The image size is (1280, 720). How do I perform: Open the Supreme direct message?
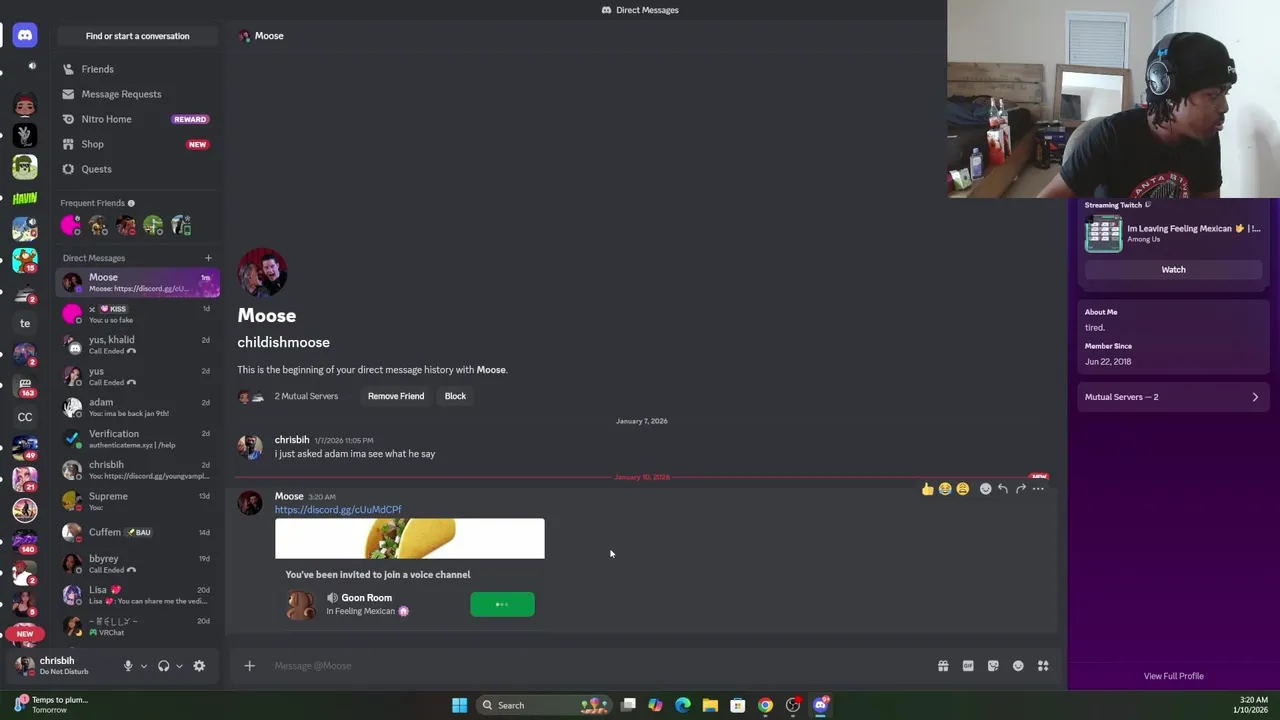tap(138, 501)
